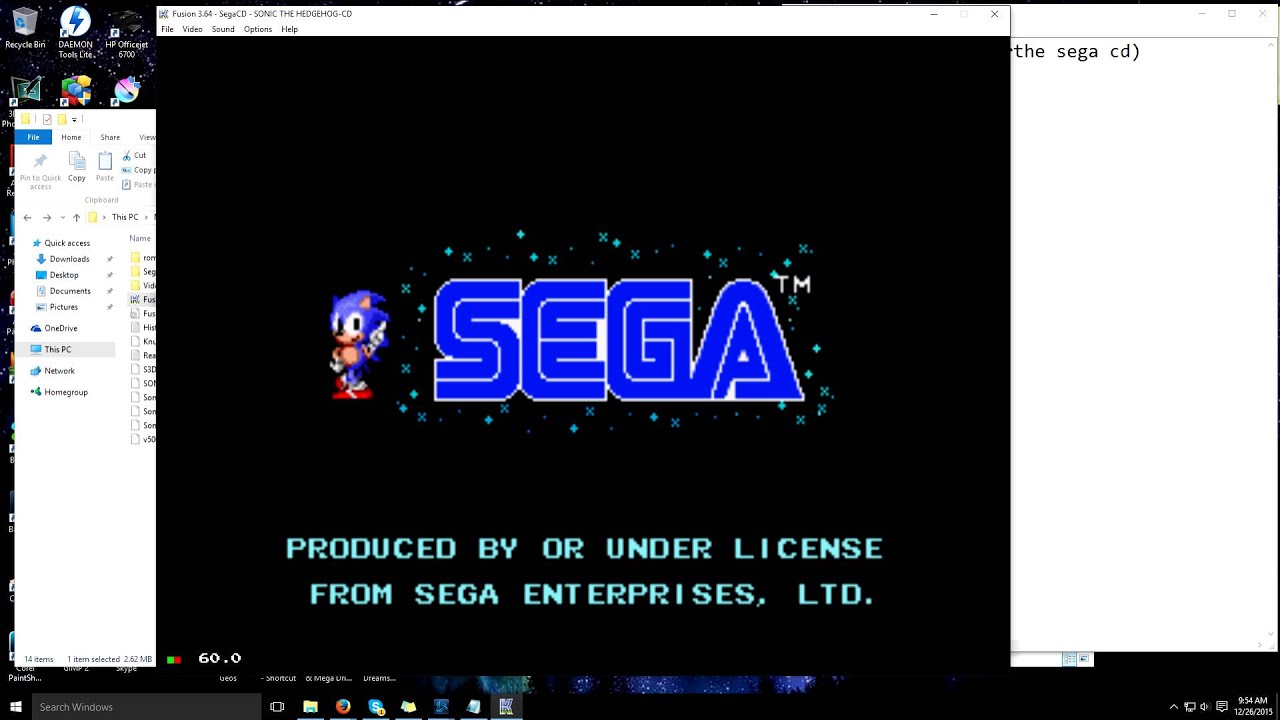The width and height of the screenshot is (1280, 720).
Task: Open the Options menu in Fusion
Action: click(257, 29)
